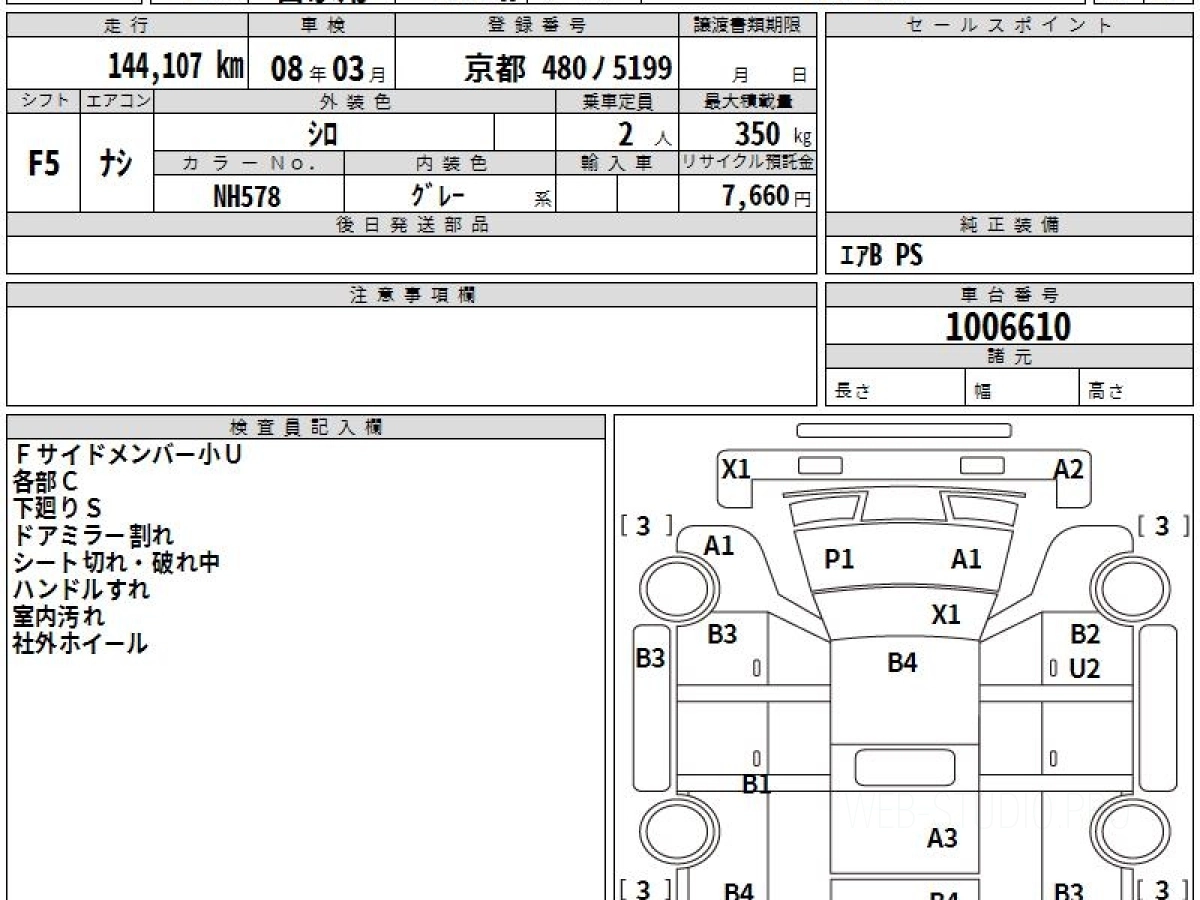The image size is (1200, 900).
Task: Select damage mark U2 on the diagram
Action: tap(1085, 669)
